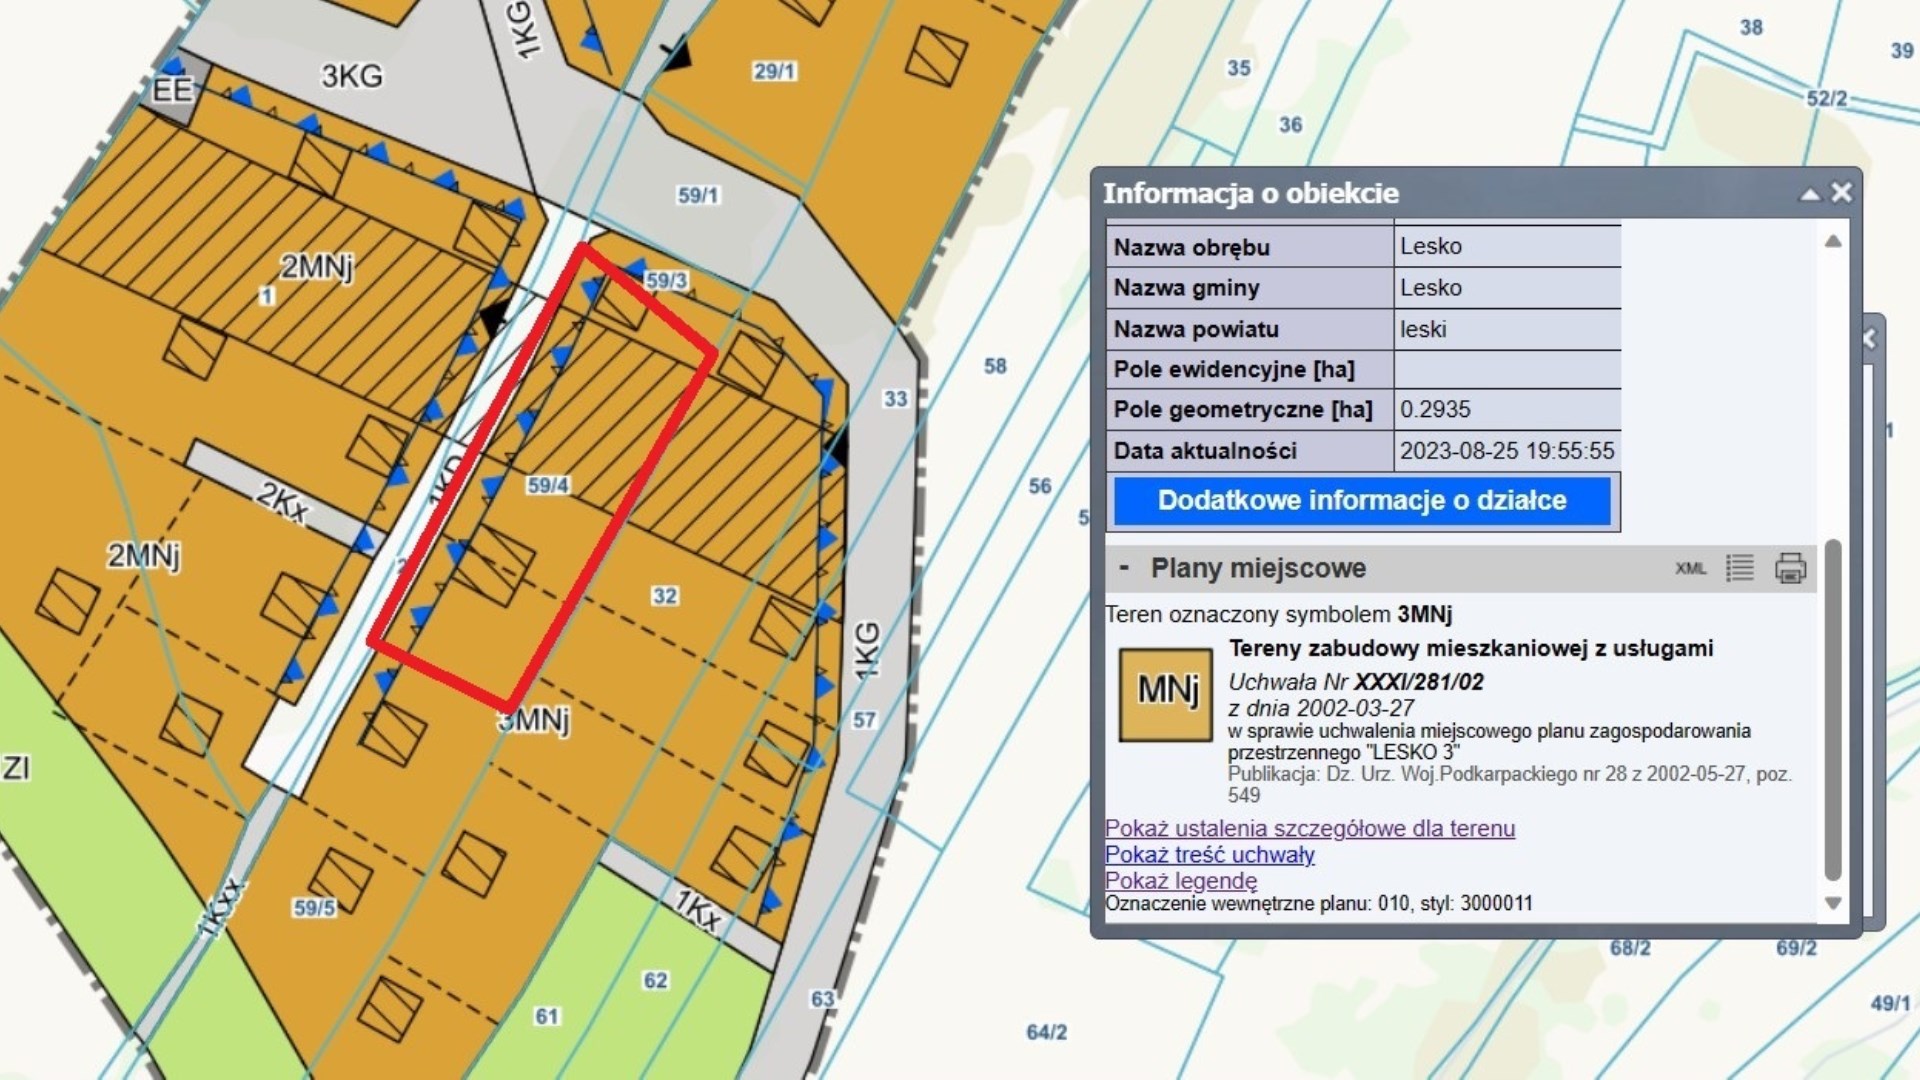Click parcel label 36 on map
1920x1080 pixels.
pos(1291,125)
